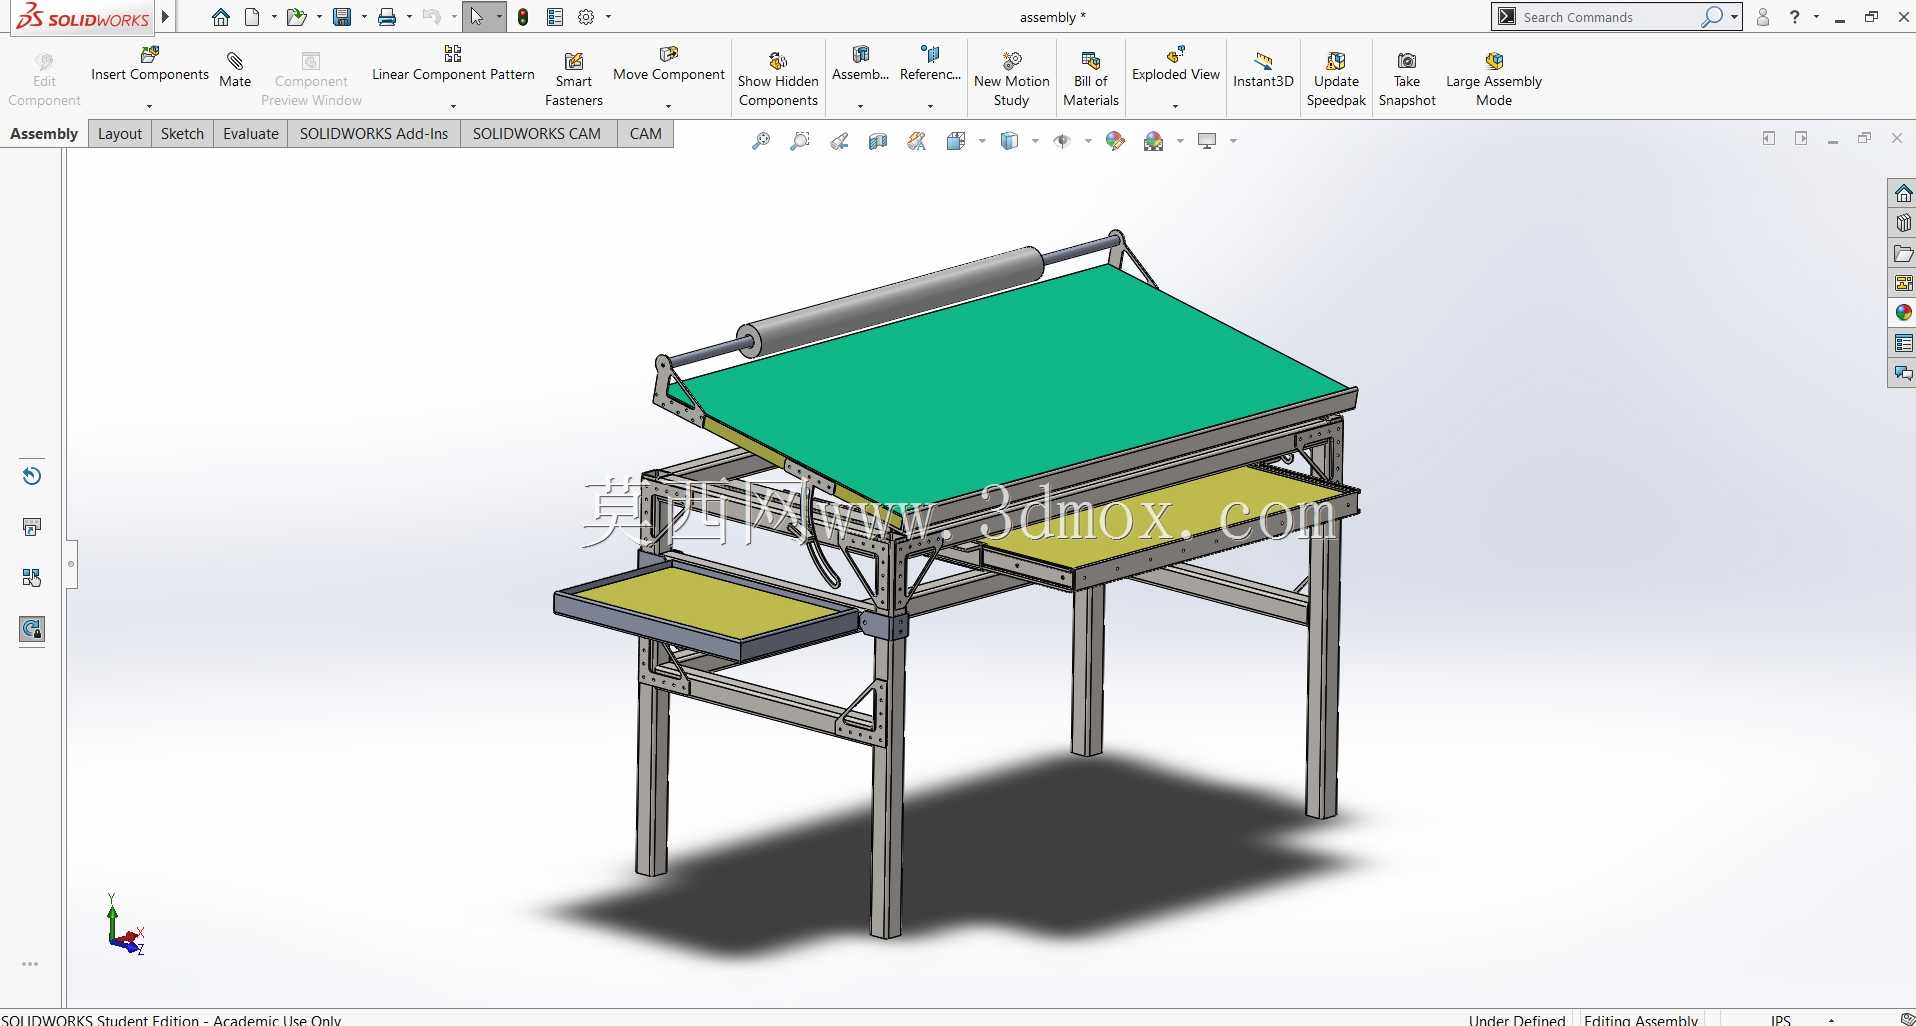
Task: Click the Move Component button
Action: pyautogui.click(x=668, y=64)
